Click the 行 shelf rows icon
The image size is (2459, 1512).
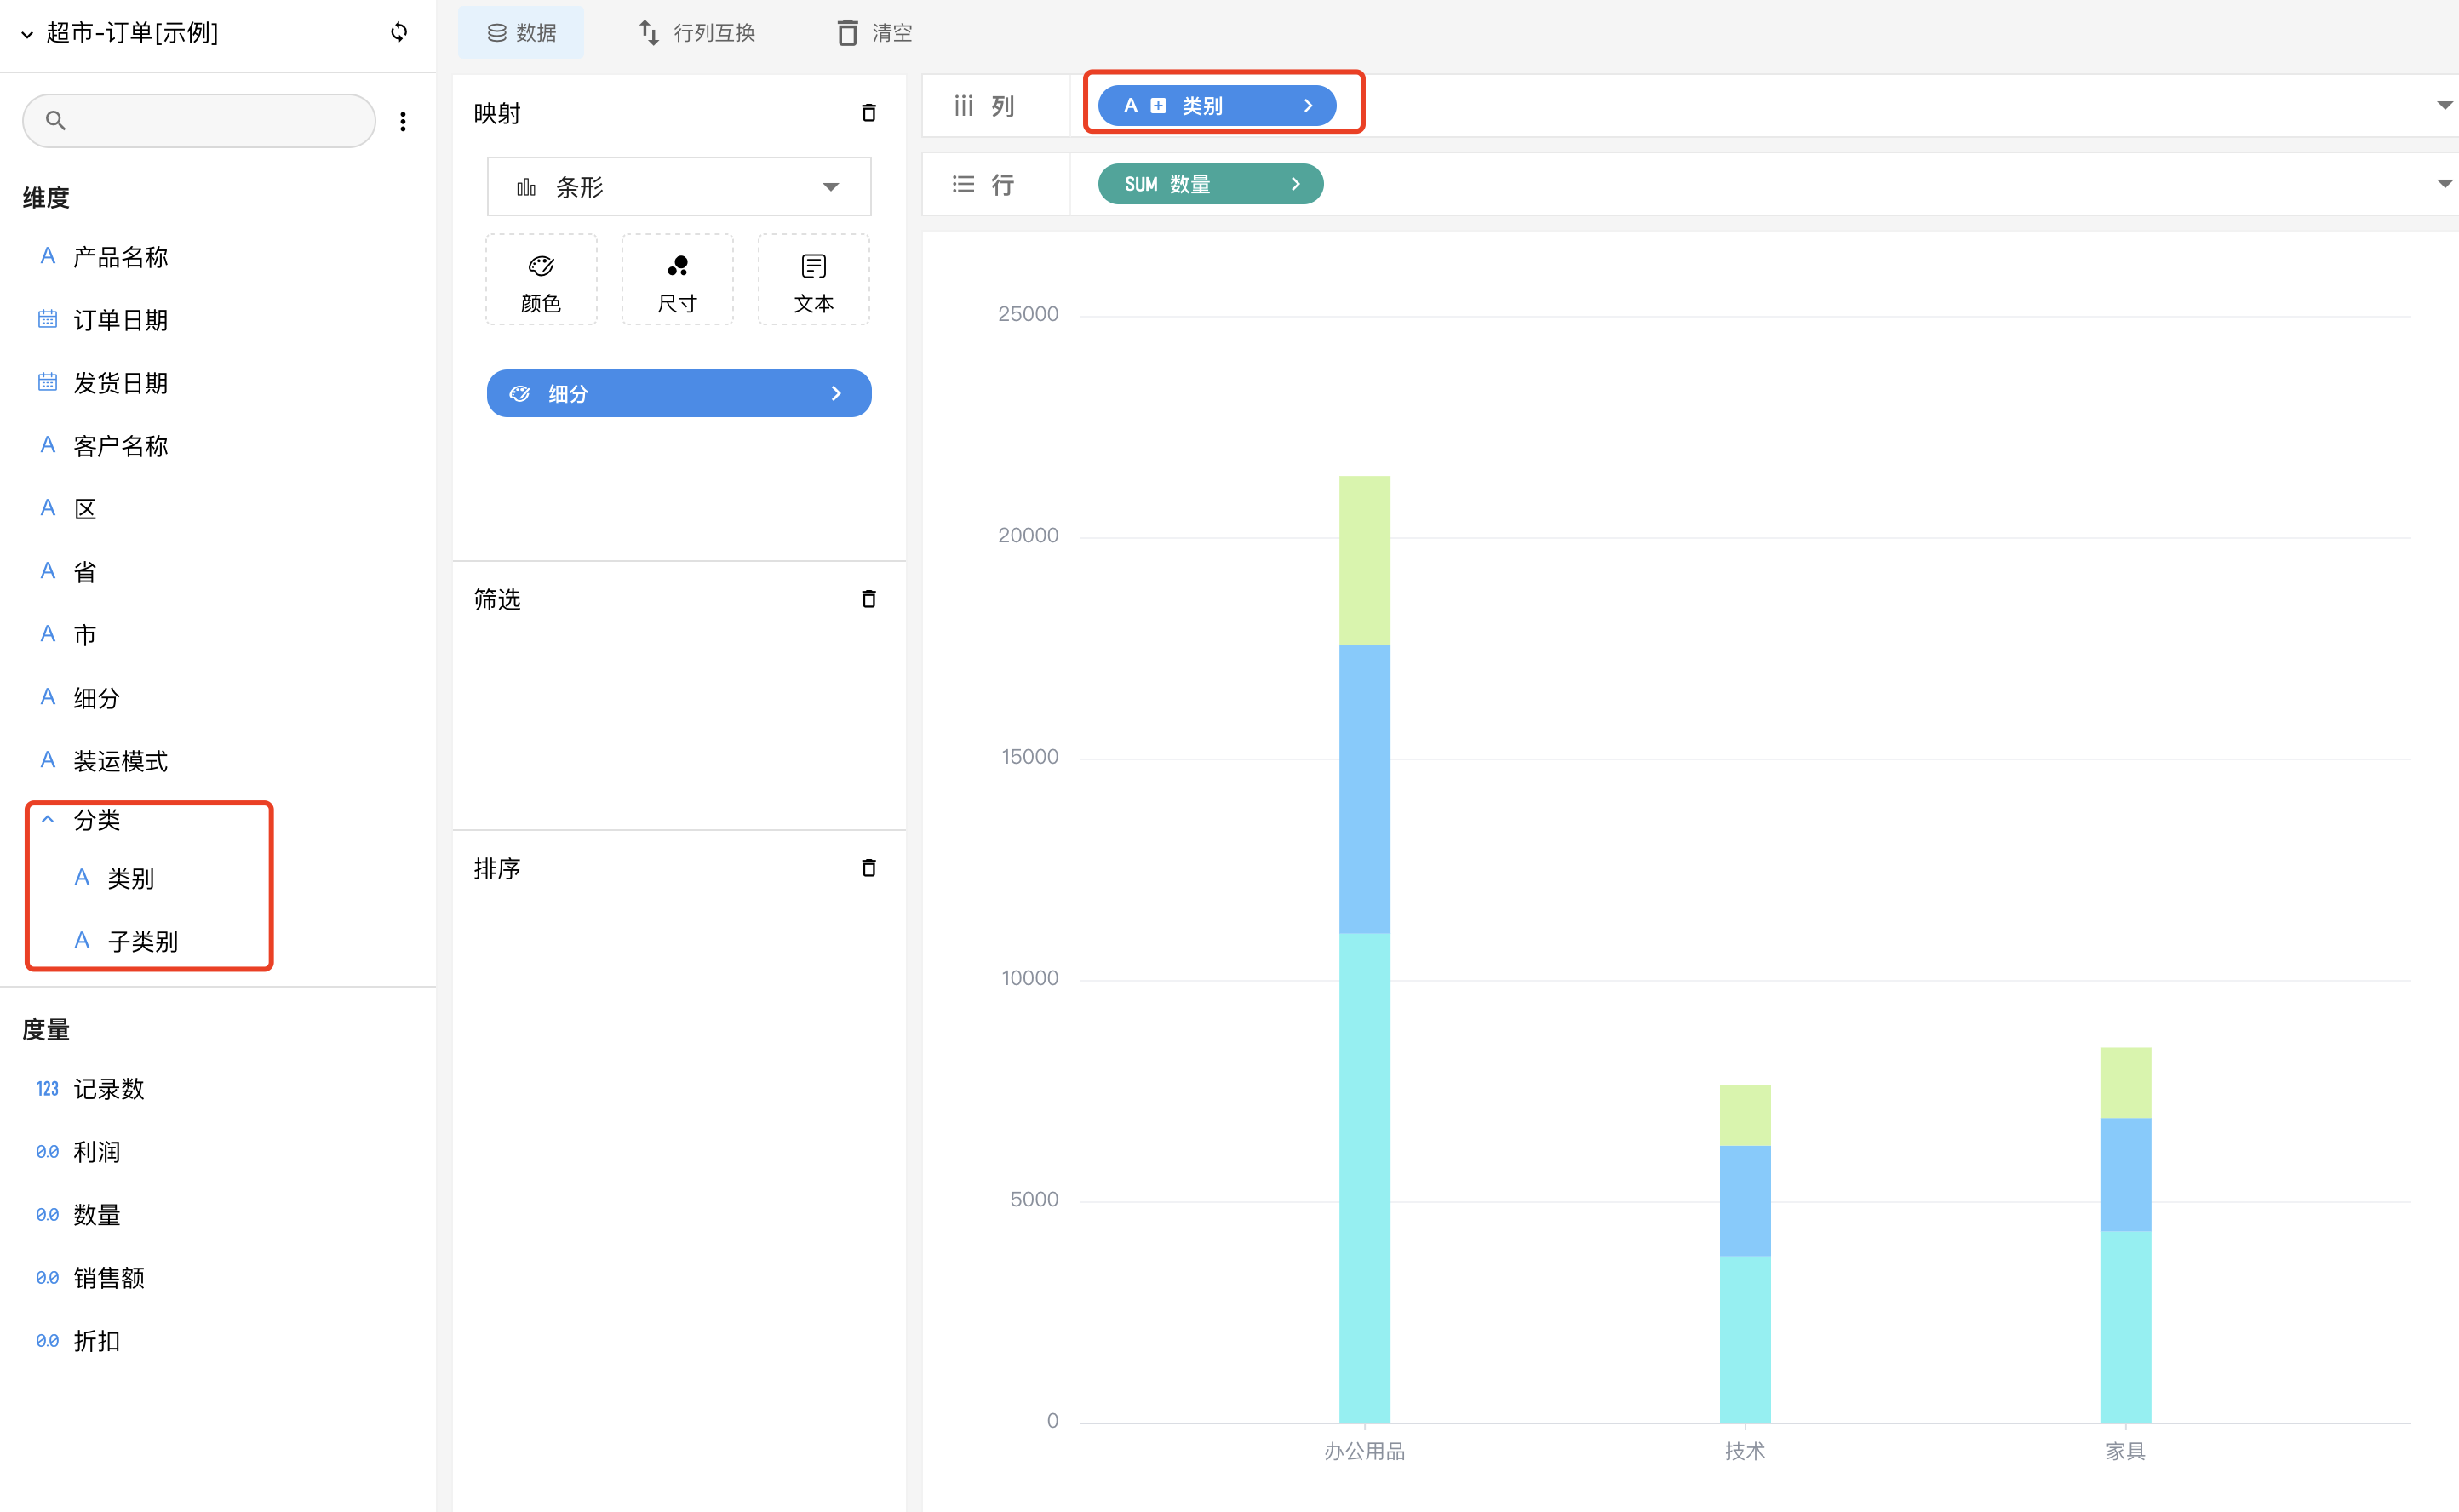pos(963,184)
